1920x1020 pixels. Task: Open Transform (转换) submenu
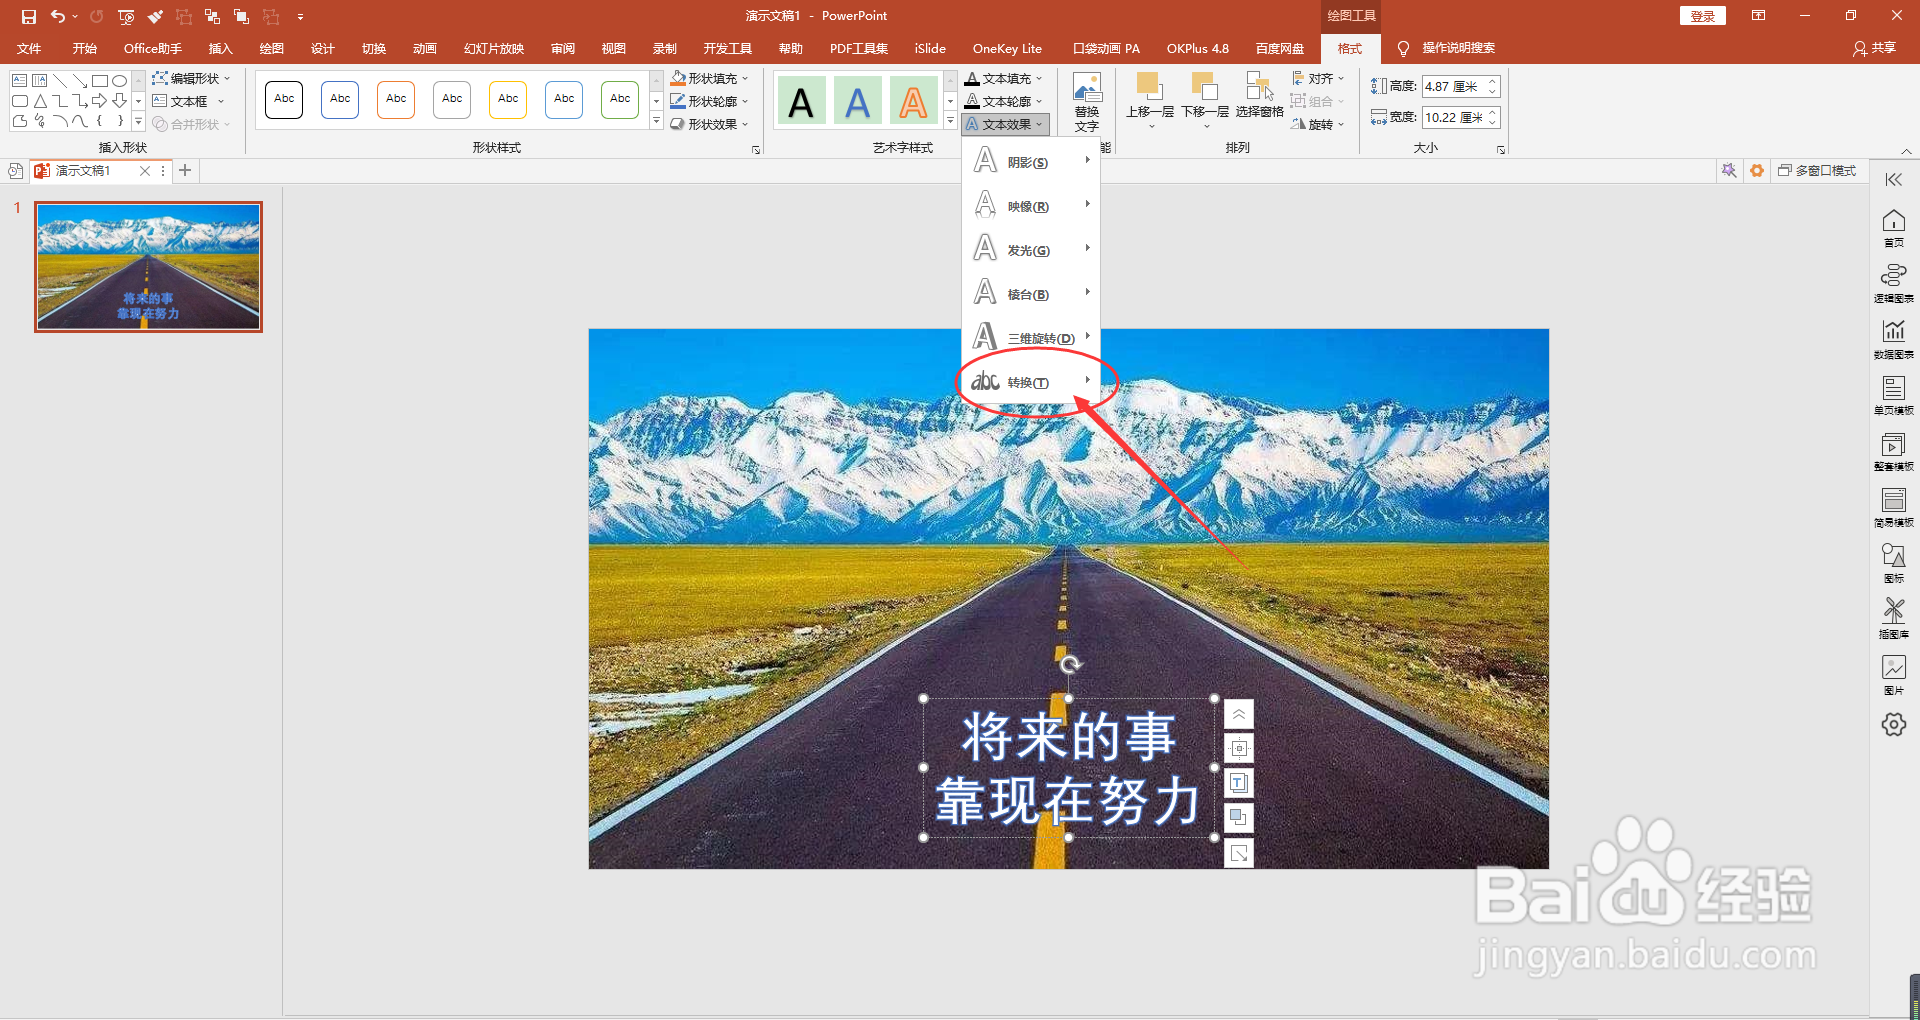click(1031, 381)
